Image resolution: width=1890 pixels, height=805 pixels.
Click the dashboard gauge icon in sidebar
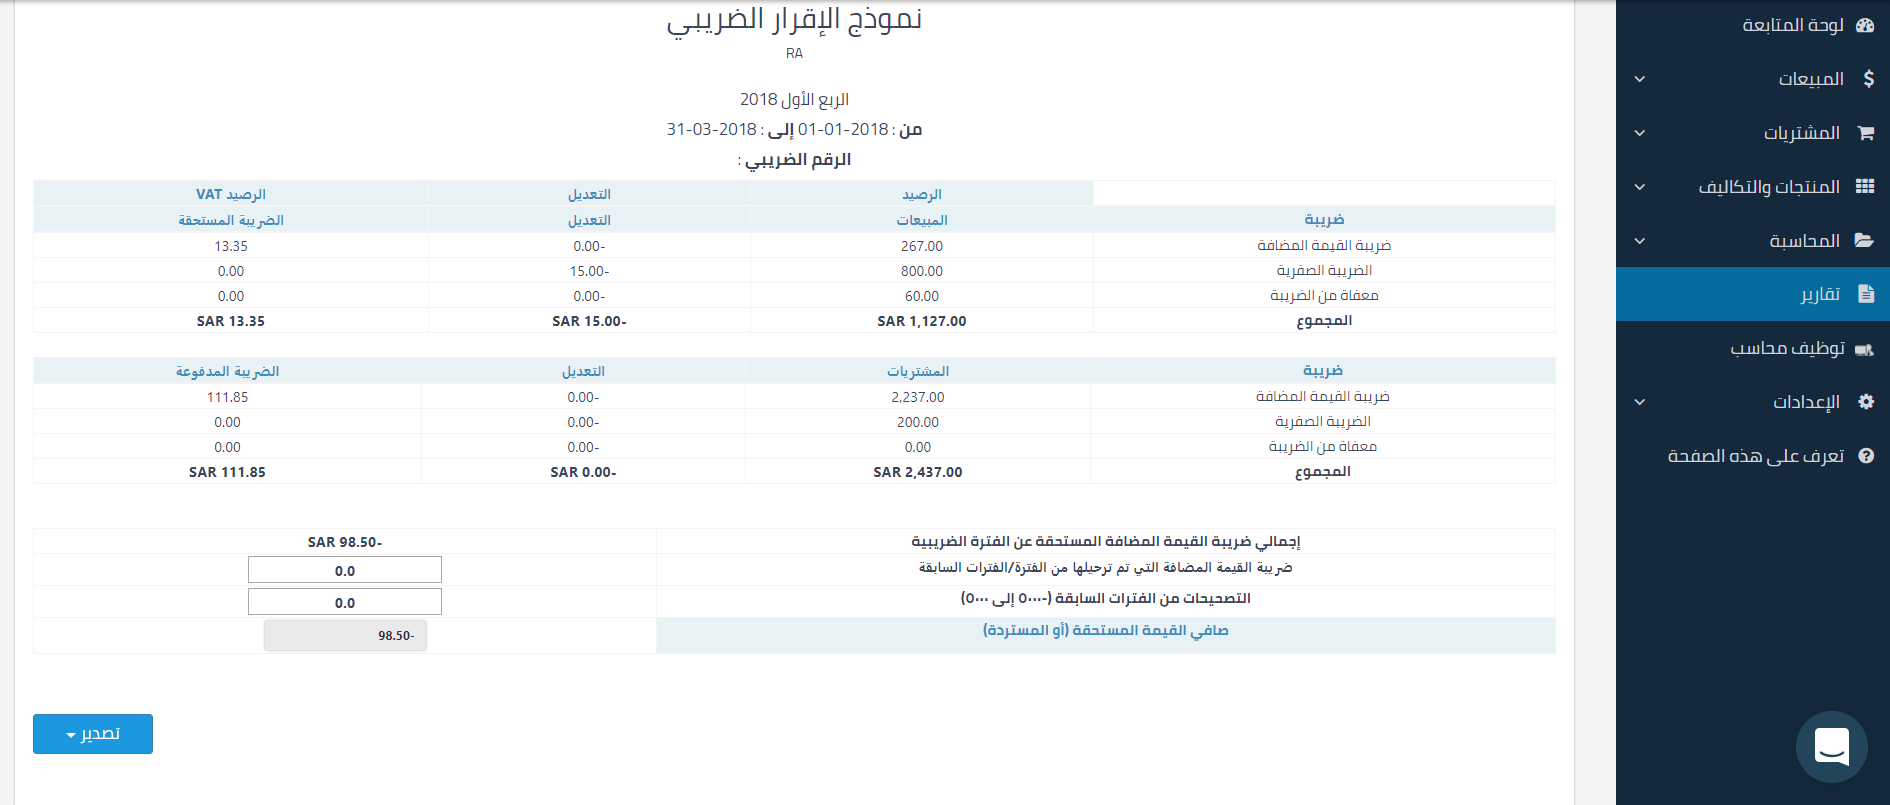pyautogui.click(x=1865, y=25)
